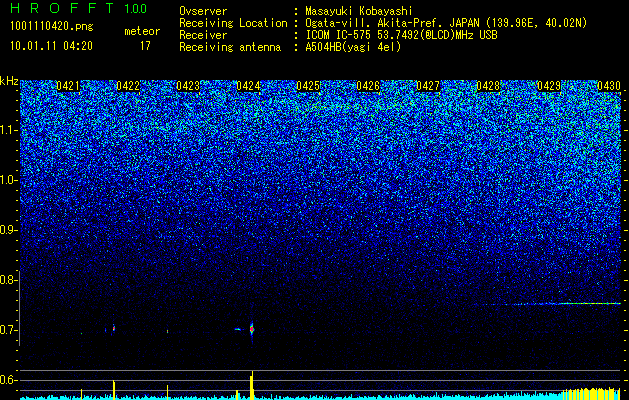
Task: Click the Receiver field label
Action: point(203,35)
